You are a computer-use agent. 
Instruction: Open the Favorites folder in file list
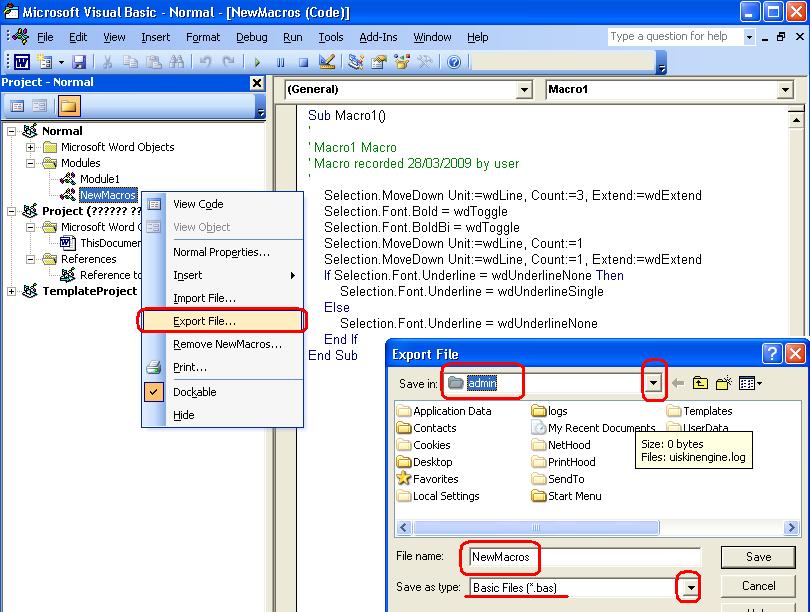[x=428, y=479]
